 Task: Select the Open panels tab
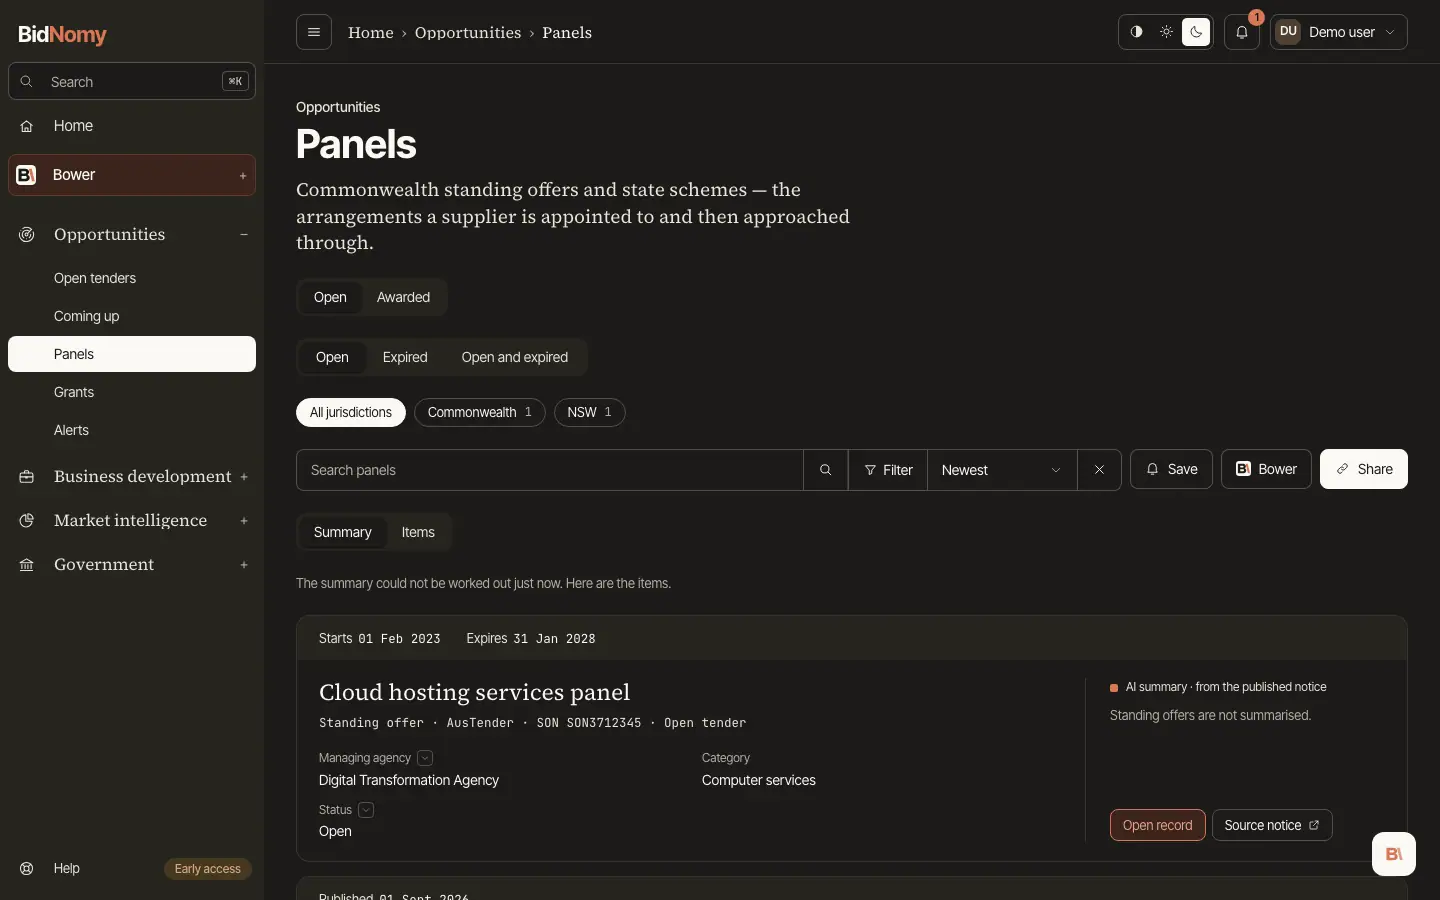tap(330, 297)
